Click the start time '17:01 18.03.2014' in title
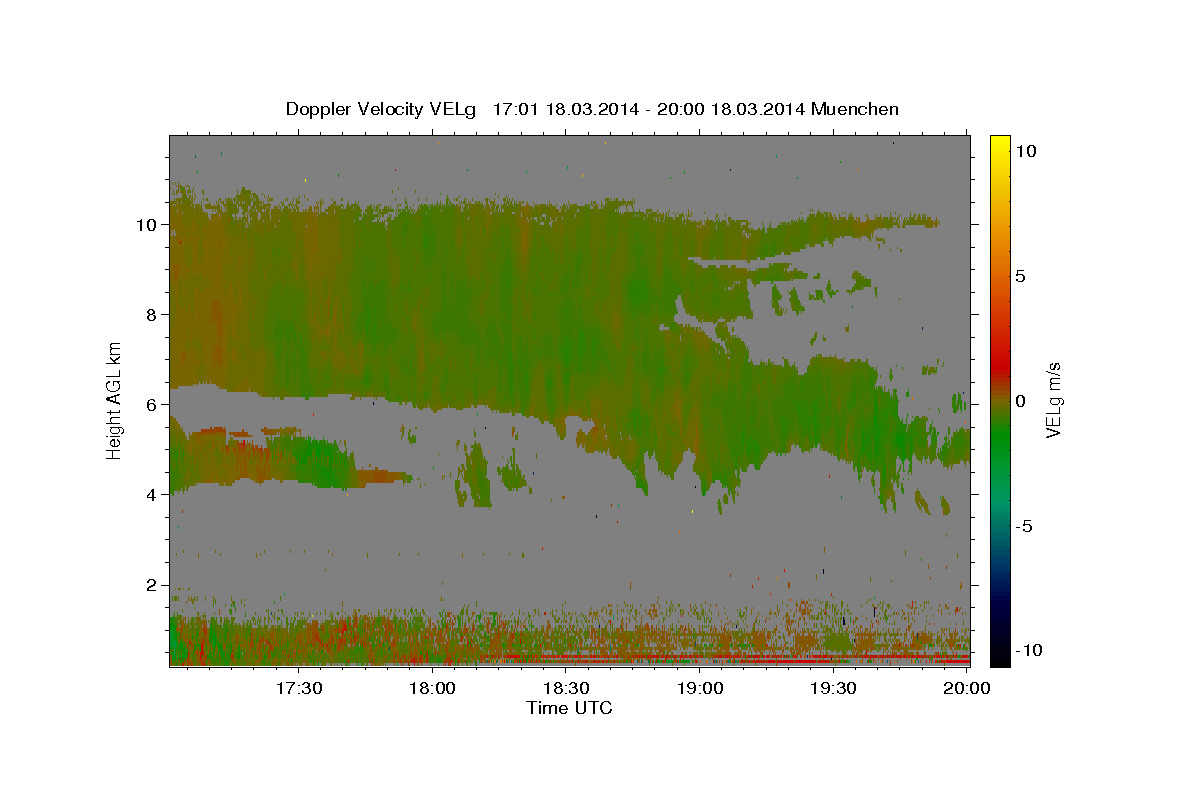Viewport: 1200px width, 800px height. tap(564, 109)
